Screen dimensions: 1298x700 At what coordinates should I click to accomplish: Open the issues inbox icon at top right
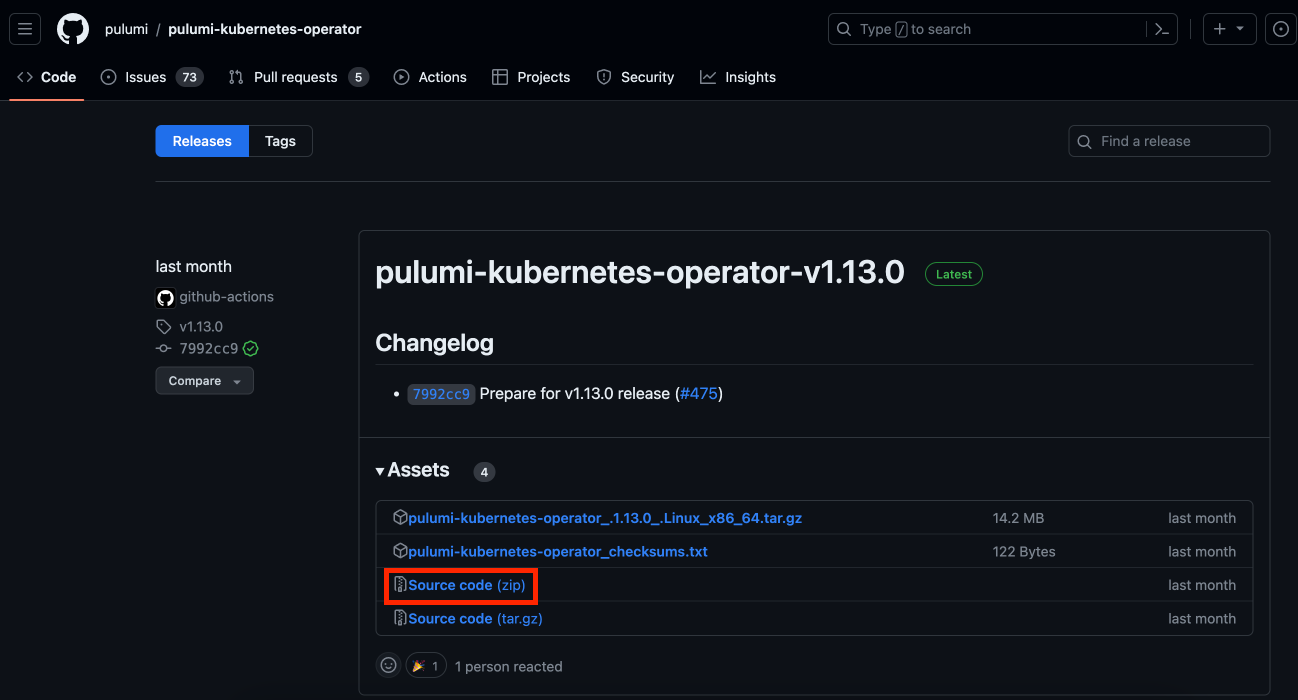pyautogui.click(x=1281, y=29)
